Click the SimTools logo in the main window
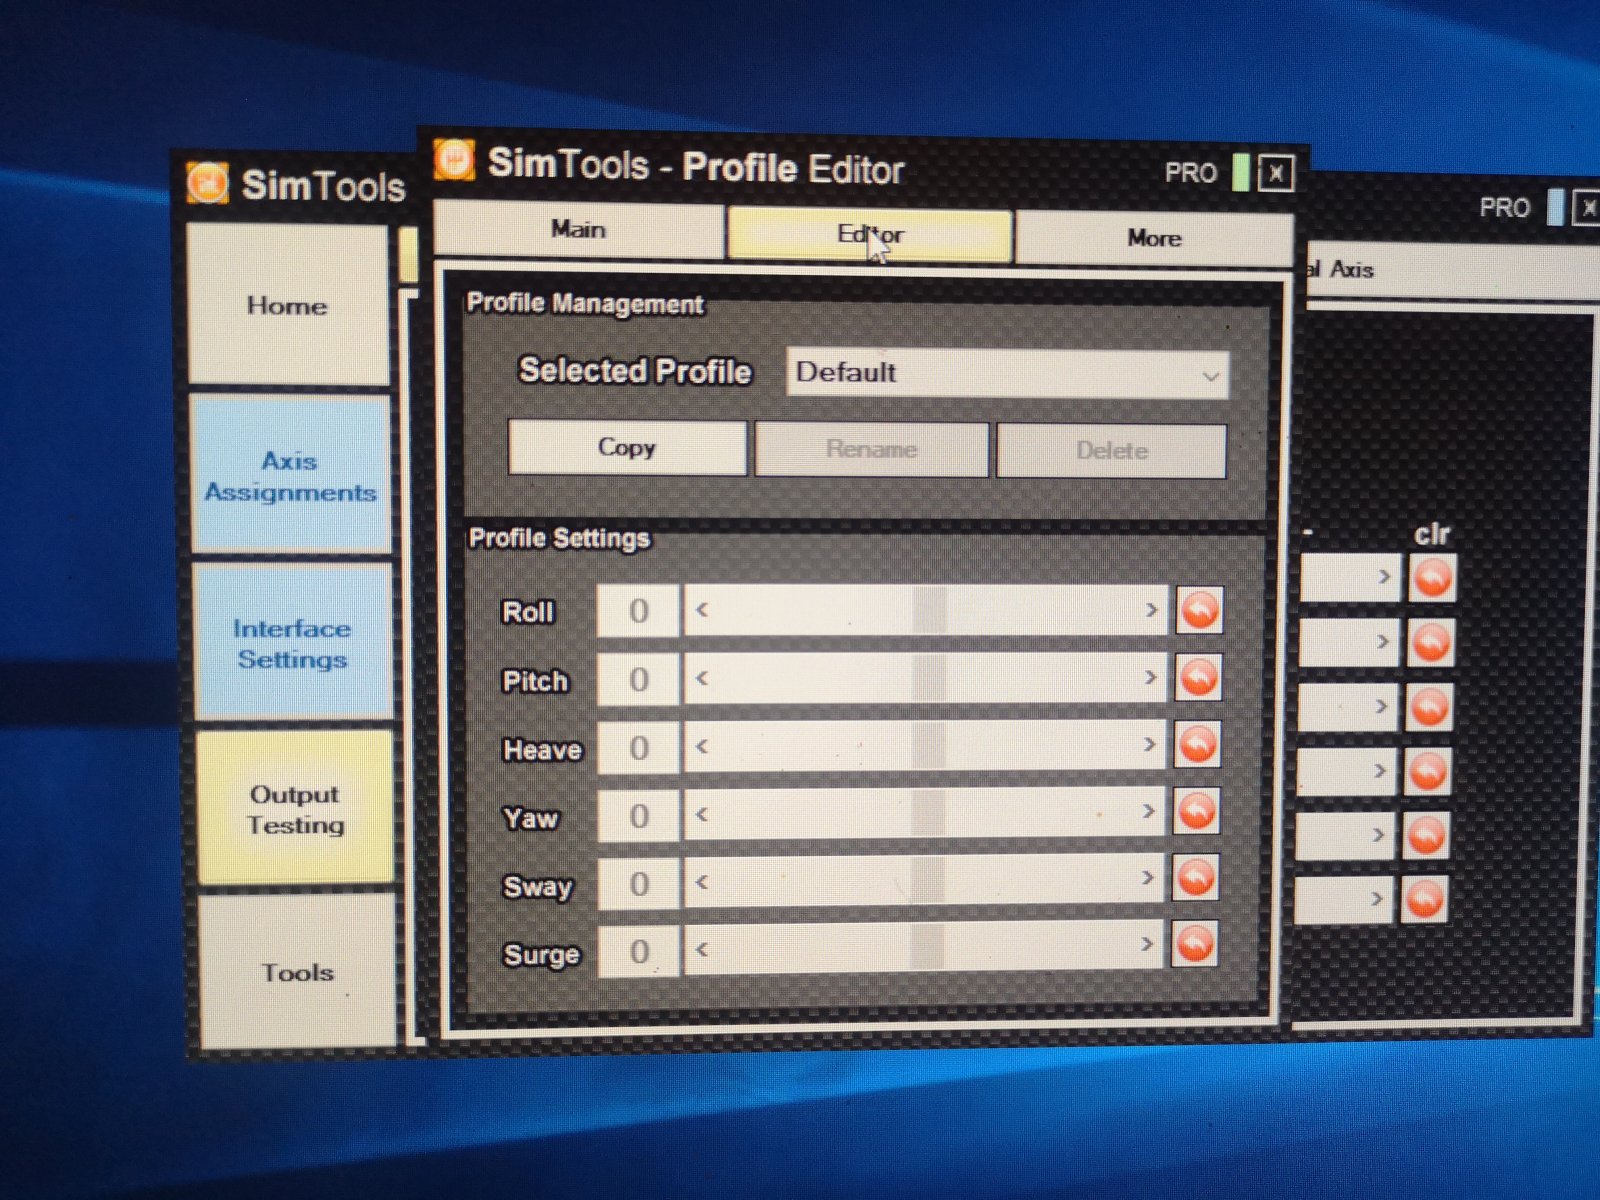This screenshot has width=1600, height=1200. pyautogui.click(x=207, y=183)
